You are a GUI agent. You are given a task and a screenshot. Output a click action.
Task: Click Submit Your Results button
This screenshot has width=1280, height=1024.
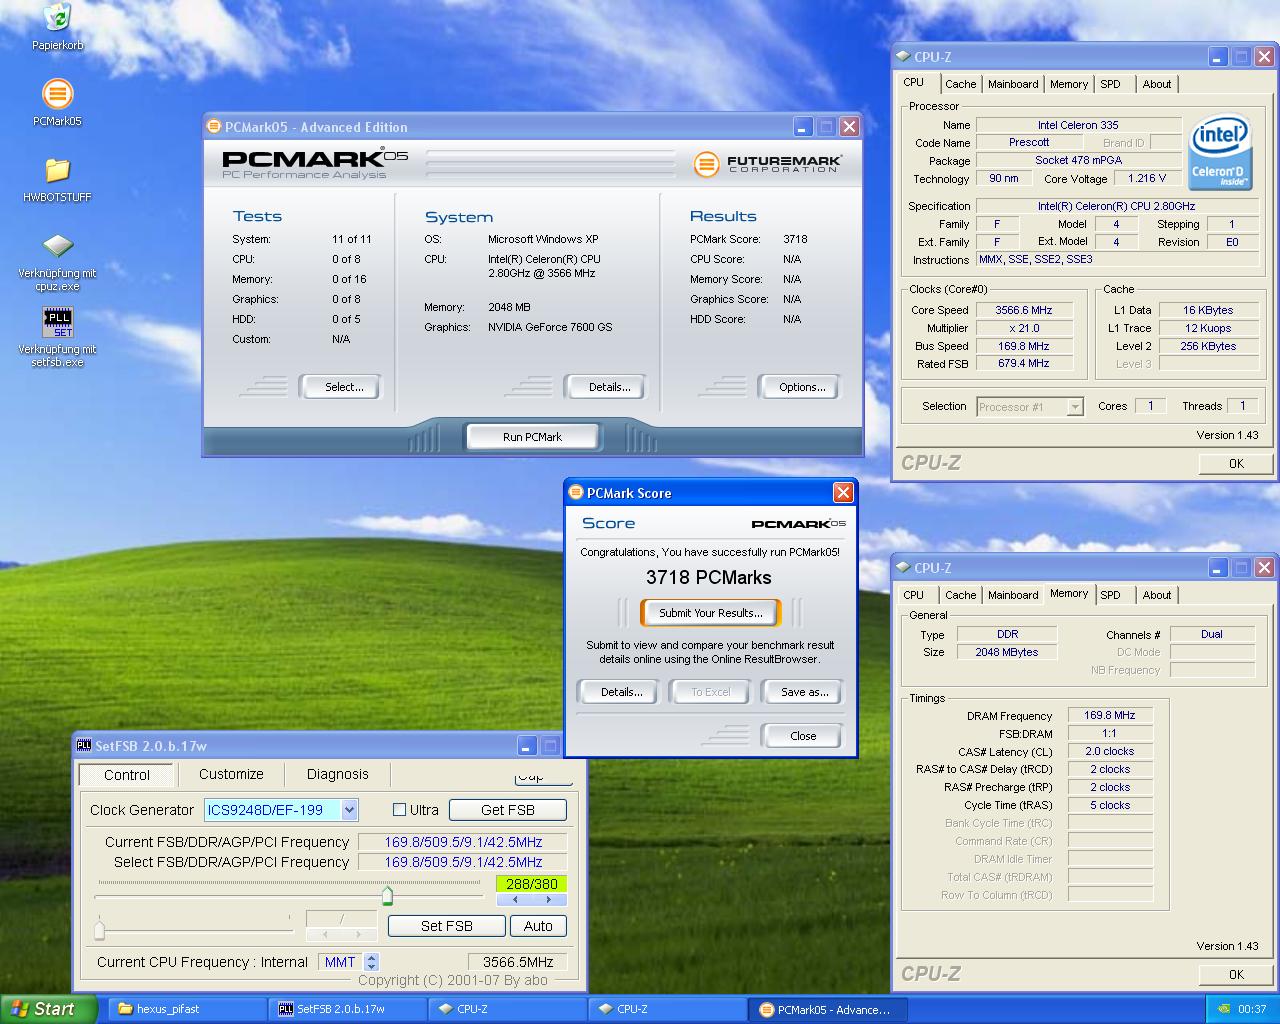(710, 613)
